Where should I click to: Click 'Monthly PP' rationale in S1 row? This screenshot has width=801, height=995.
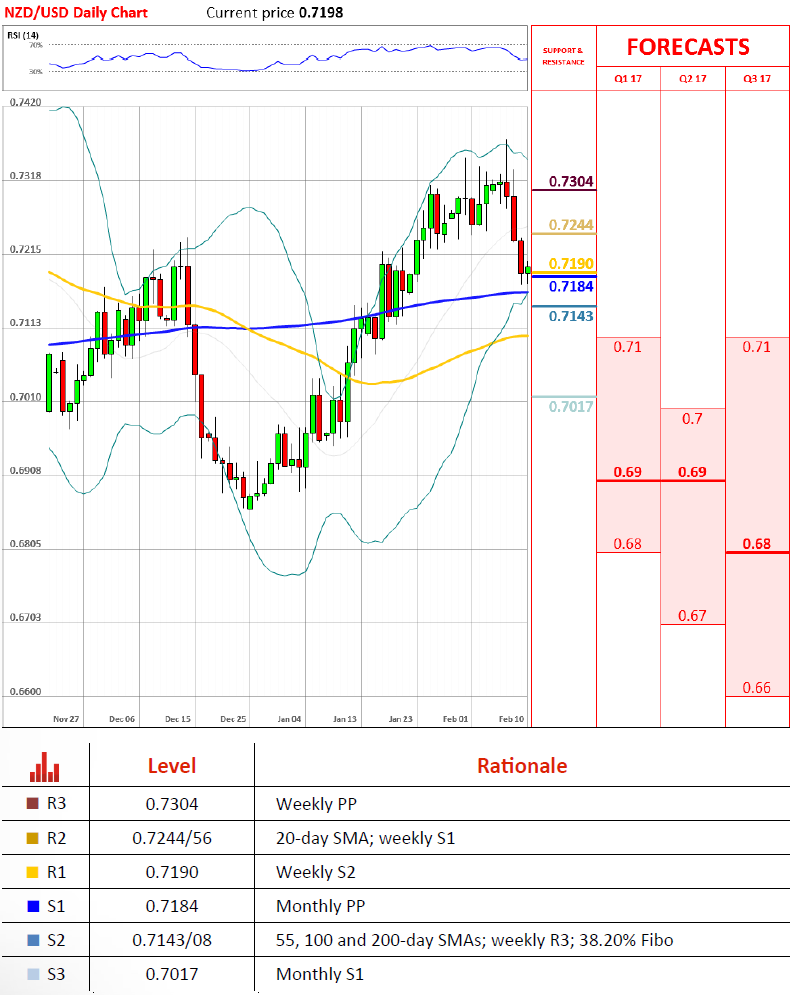(x=321, y=906)
